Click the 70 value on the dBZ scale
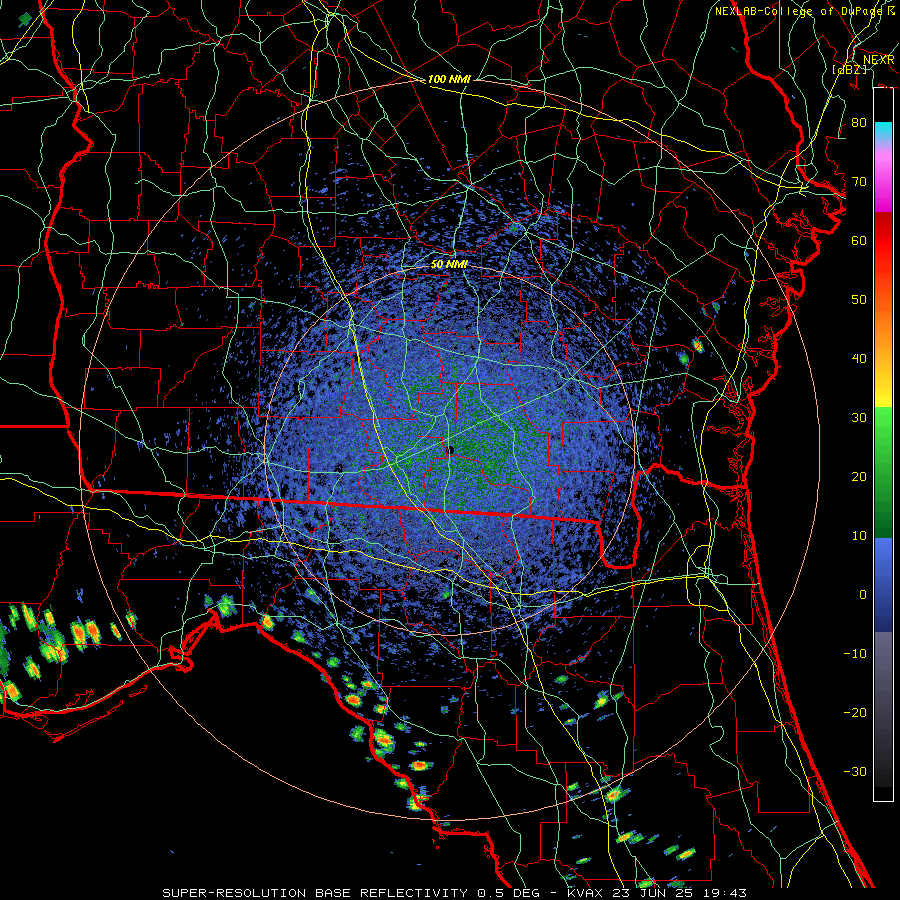The image size is (900, 900). 859,181
